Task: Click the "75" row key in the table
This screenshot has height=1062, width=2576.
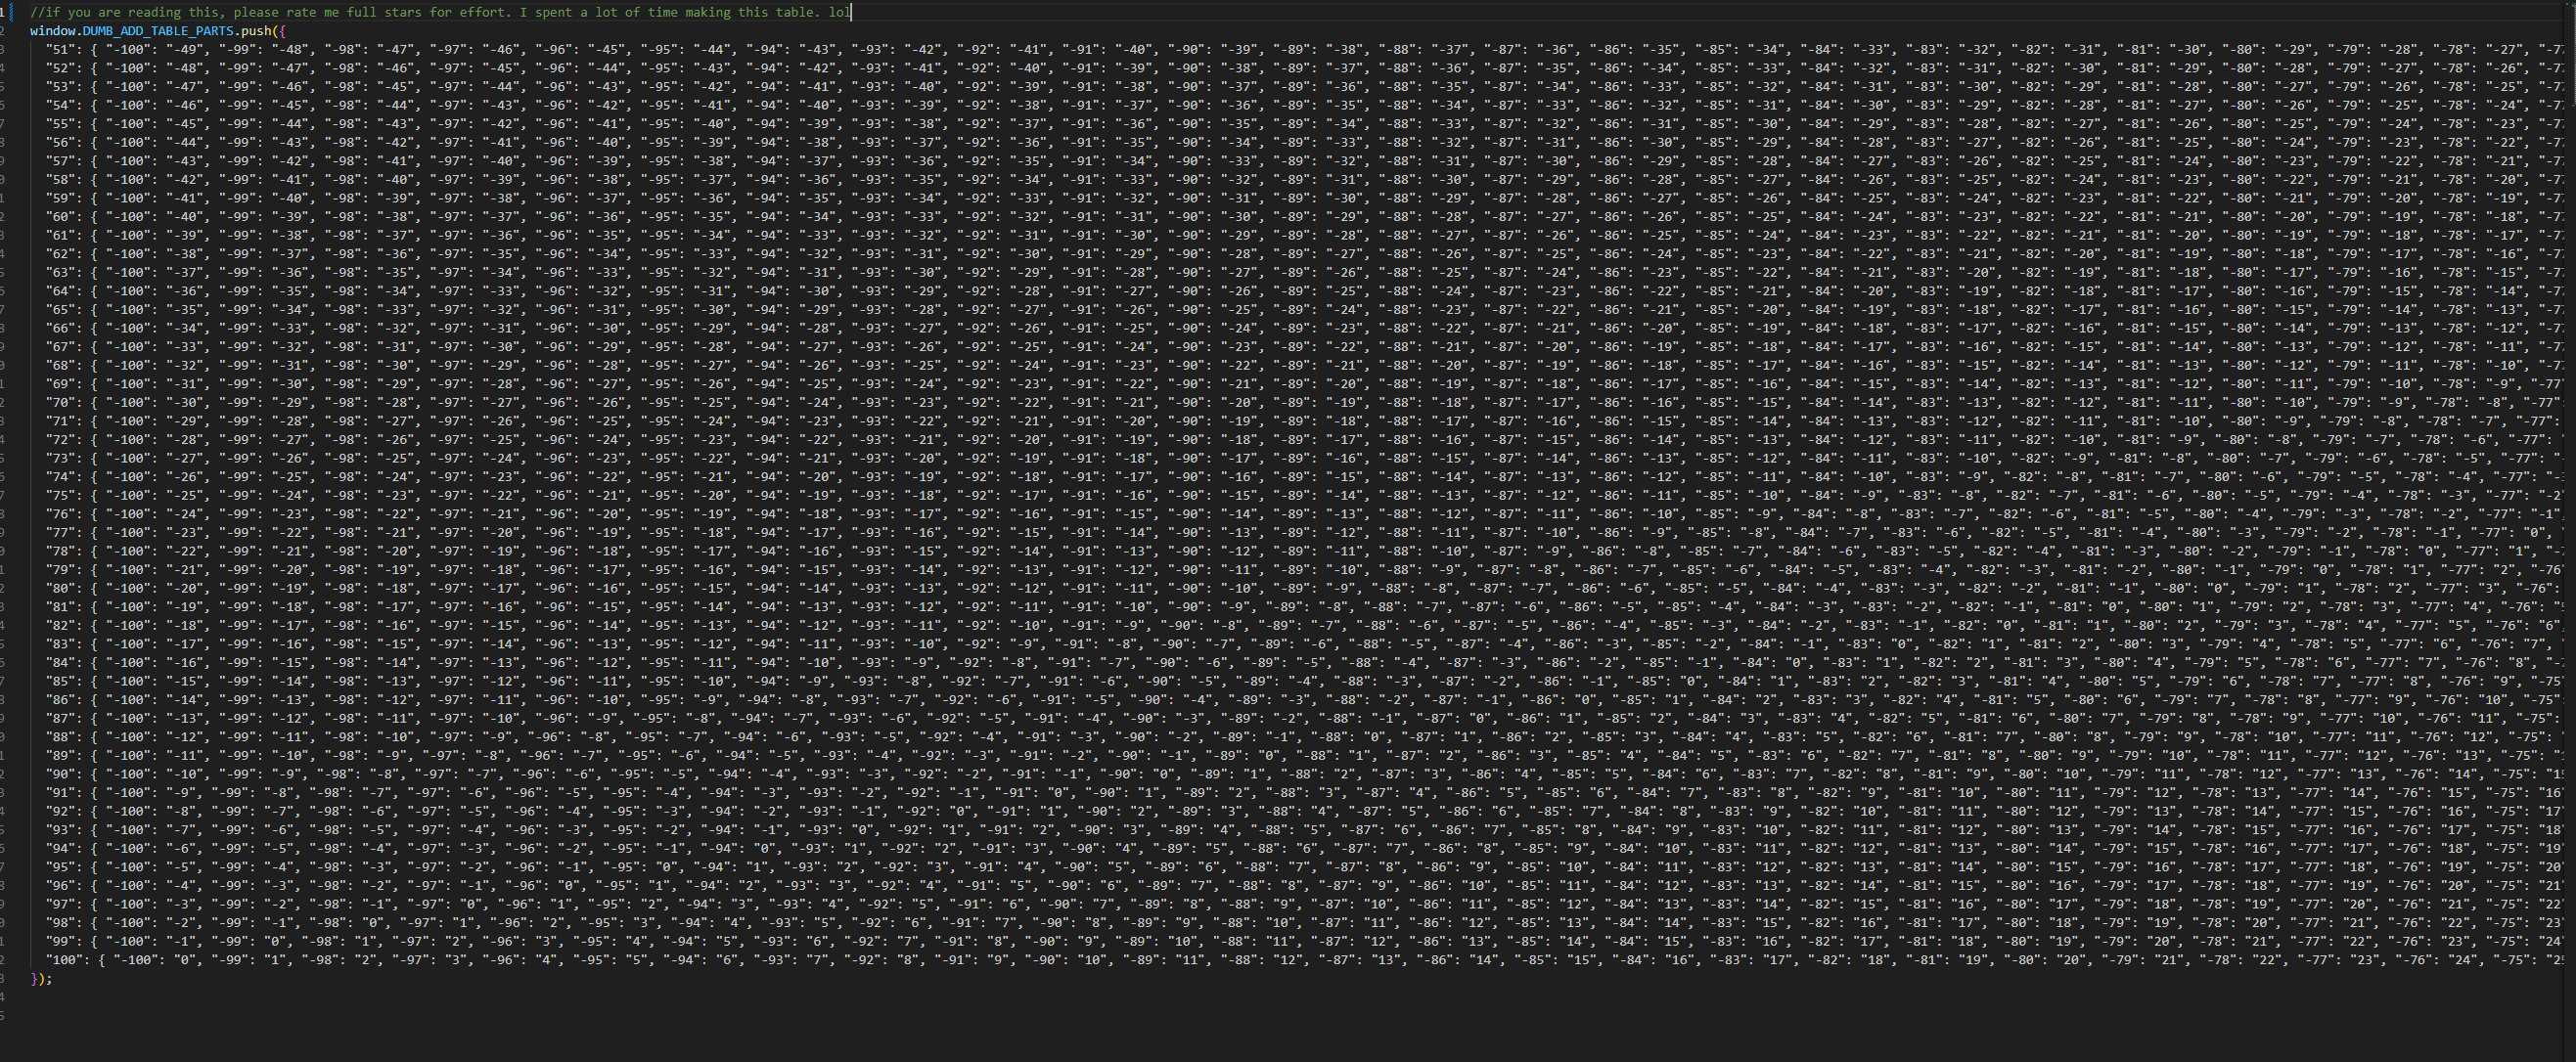Action: tap(61, 496)
